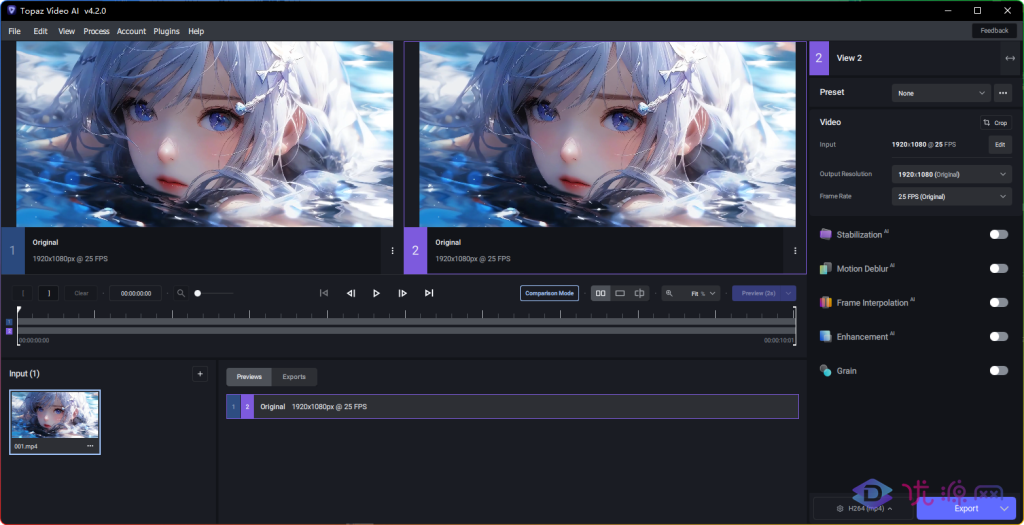Open the preset options three-dot button
Viewport: 1024px width, 525px height.
click(x=1002, y=93)
